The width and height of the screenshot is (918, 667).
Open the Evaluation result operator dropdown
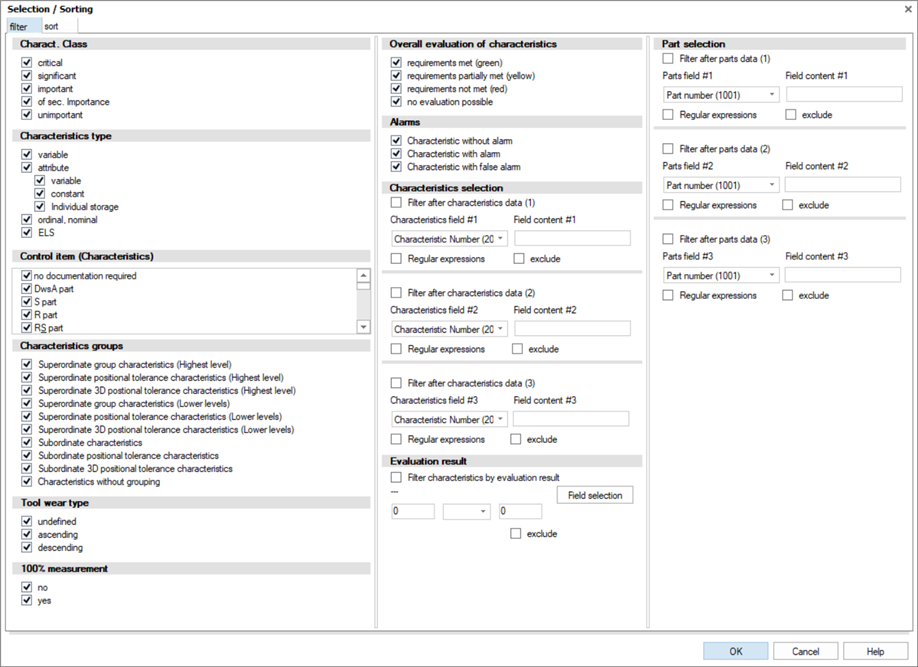coord(467,511)
